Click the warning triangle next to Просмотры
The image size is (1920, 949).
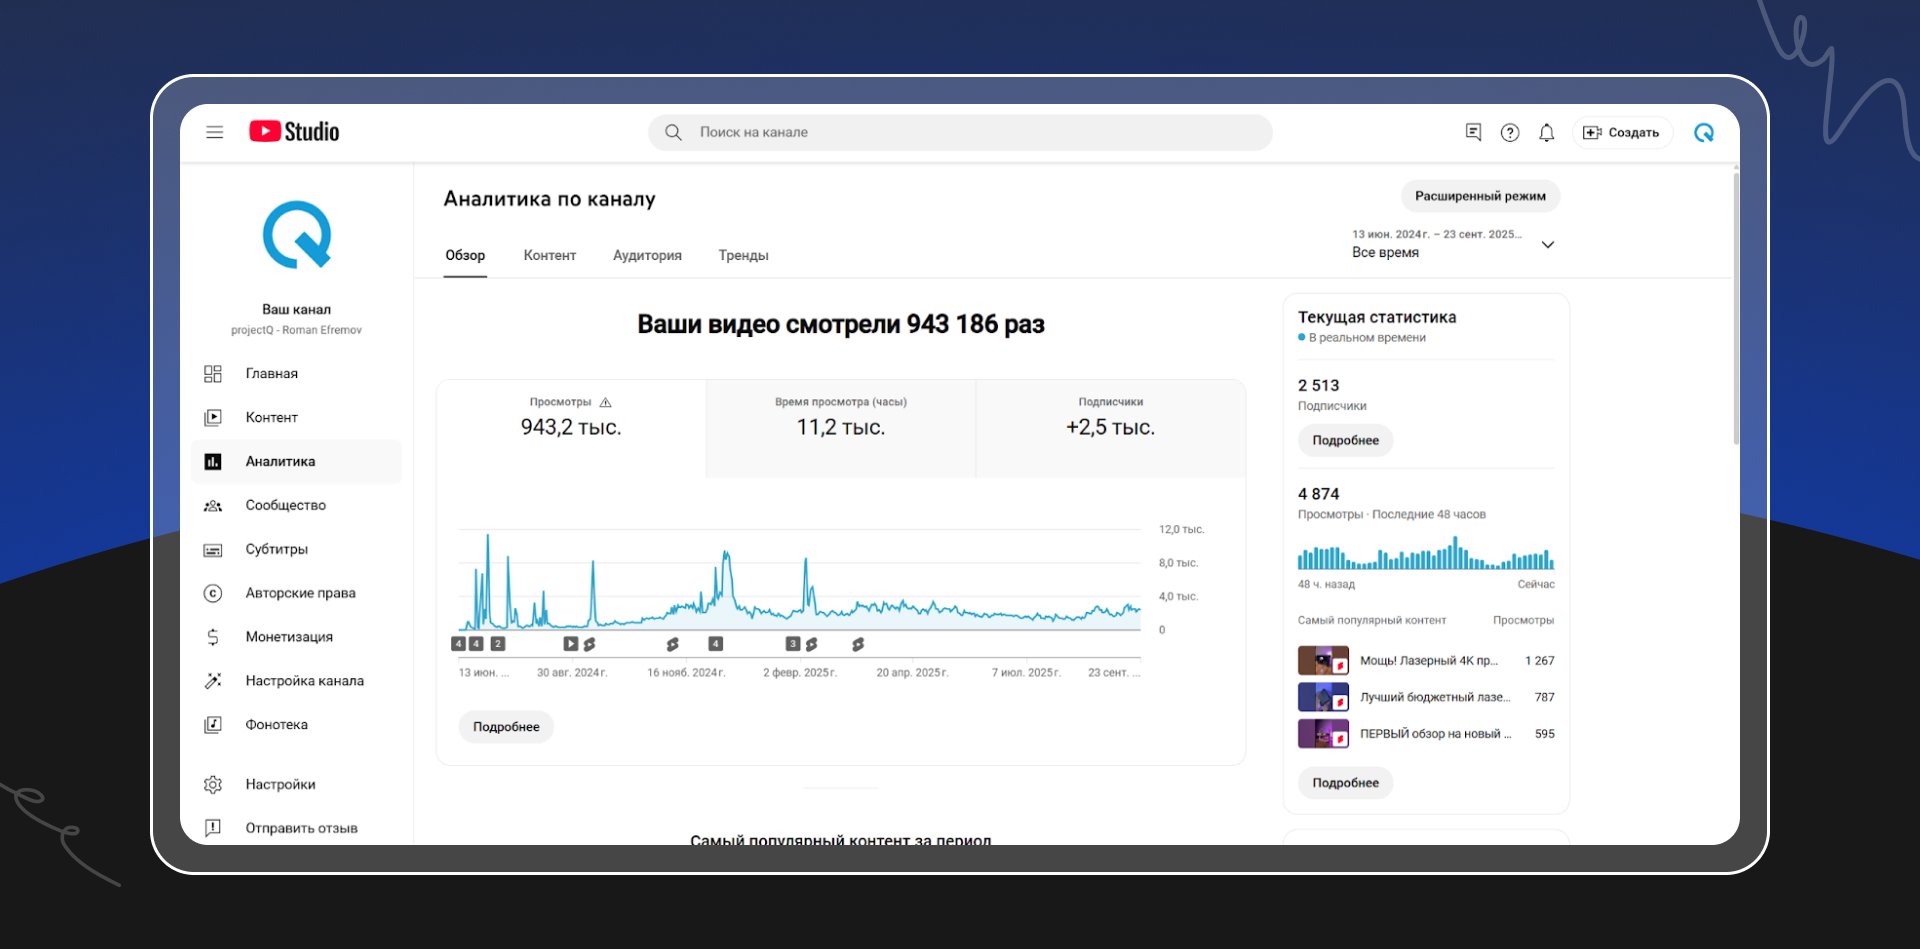tap(605, 402)
